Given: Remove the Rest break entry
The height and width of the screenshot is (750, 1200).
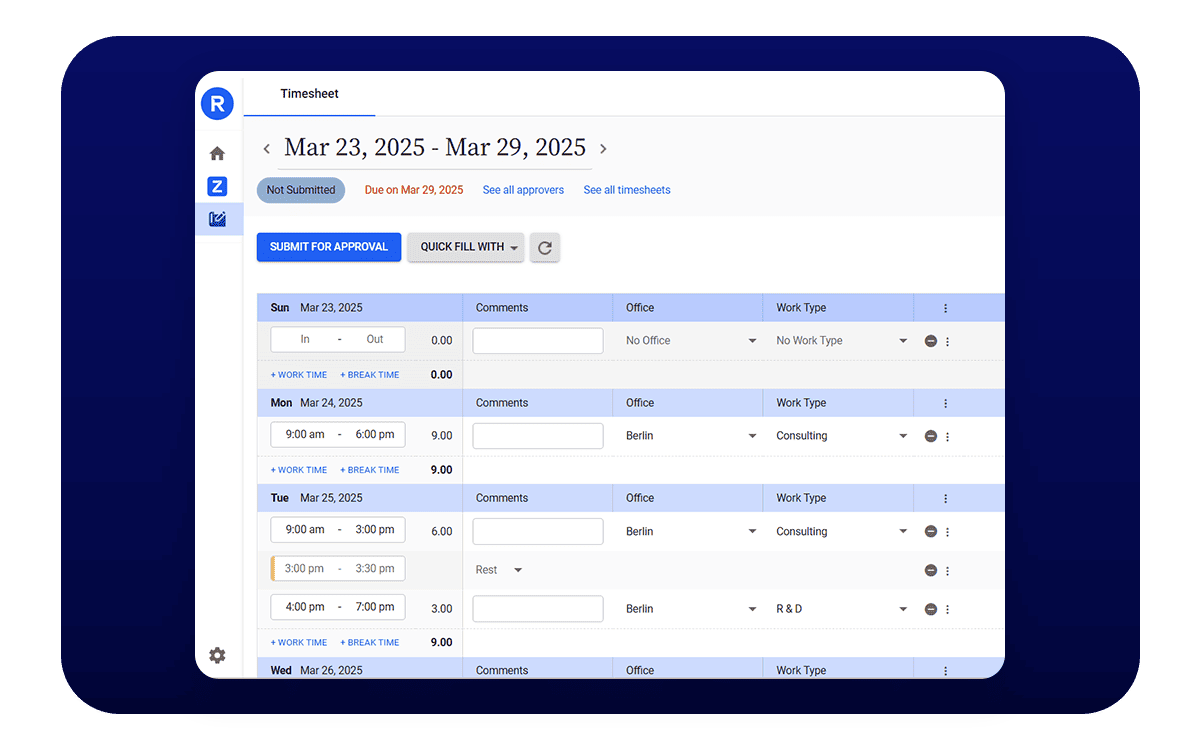Looking at the screenshot, I should click(931, 570).
